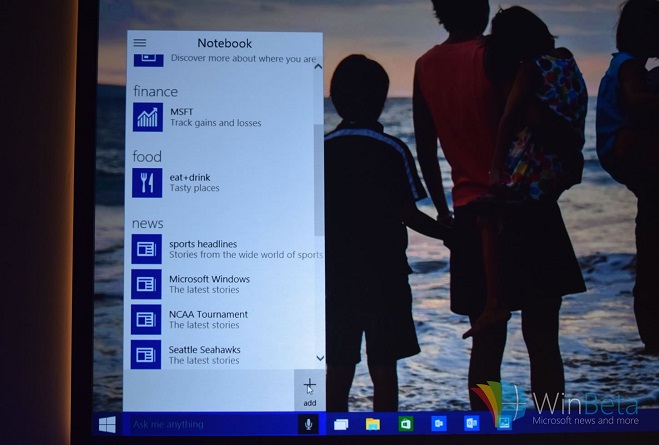The image size is (659, 445).
Task: Open the first Outlook icon in the taskbar
Action: pyautogui.click(x=439, y=424)
